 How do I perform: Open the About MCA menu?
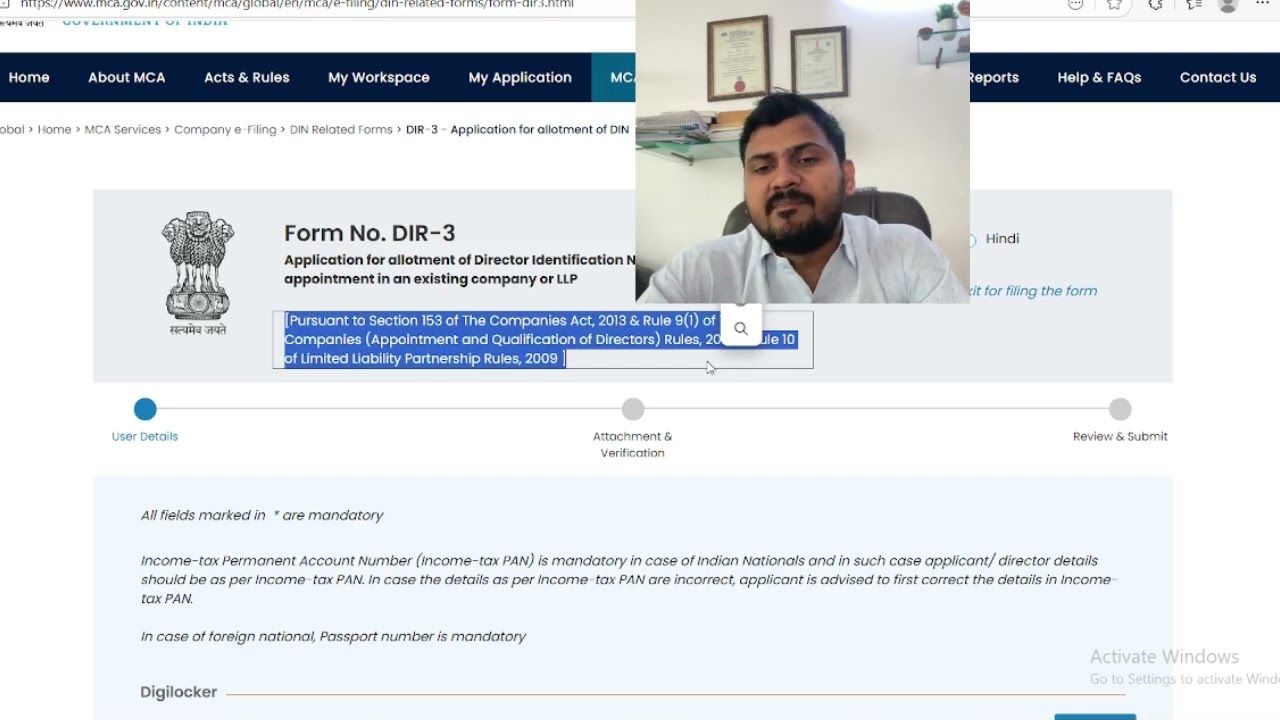126,77
